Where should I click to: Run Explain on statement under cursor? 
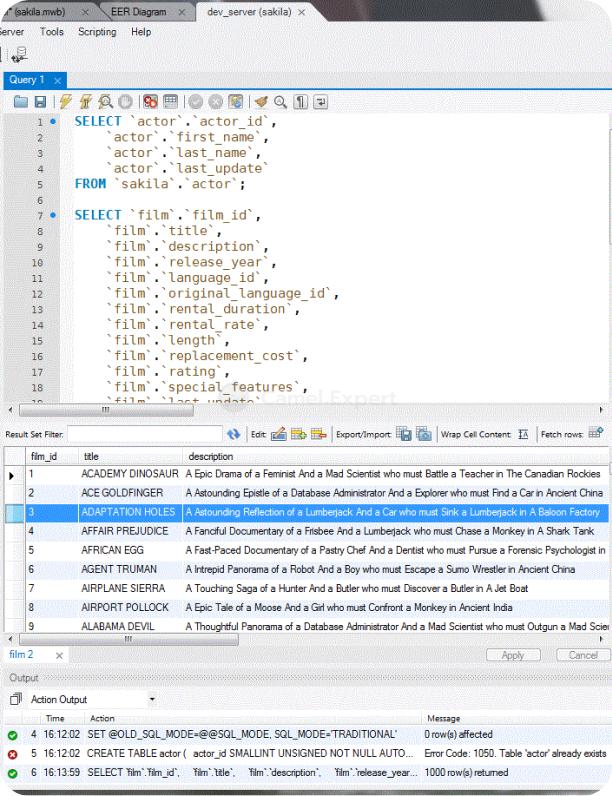(x=107, y=102)
